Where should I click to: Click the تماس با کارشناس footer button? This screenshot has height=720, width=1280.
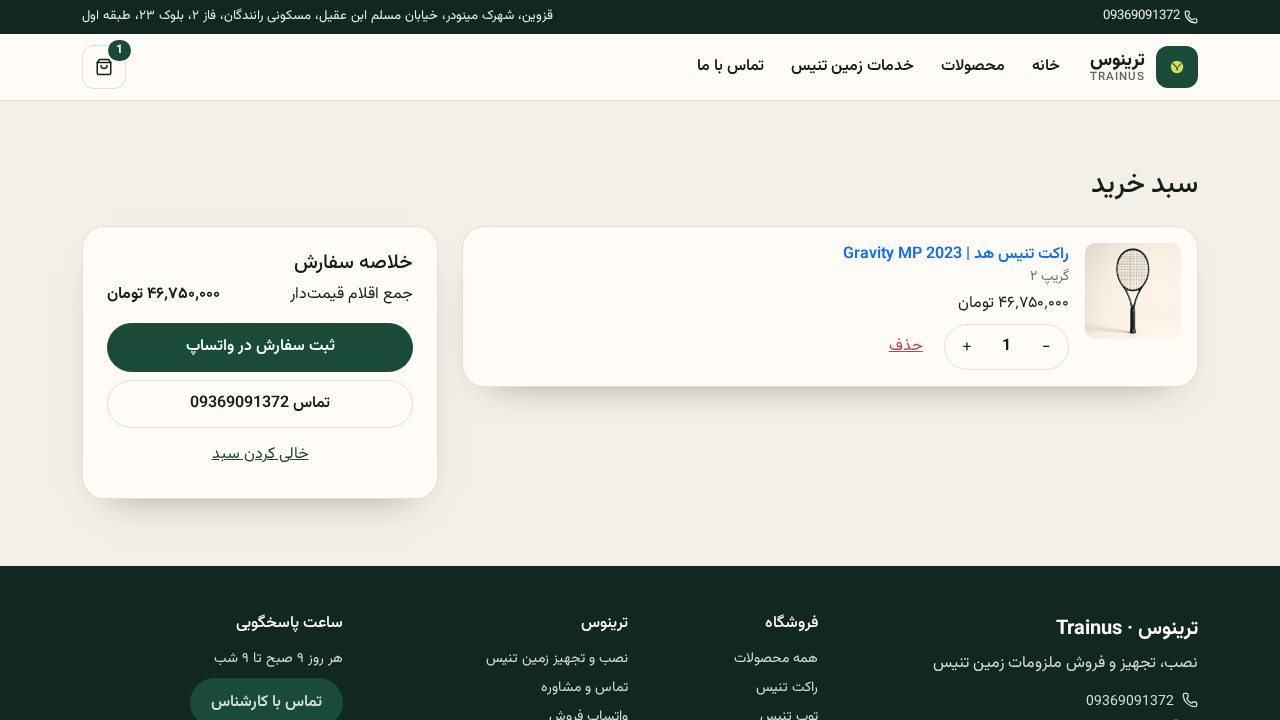pos(266,701)
